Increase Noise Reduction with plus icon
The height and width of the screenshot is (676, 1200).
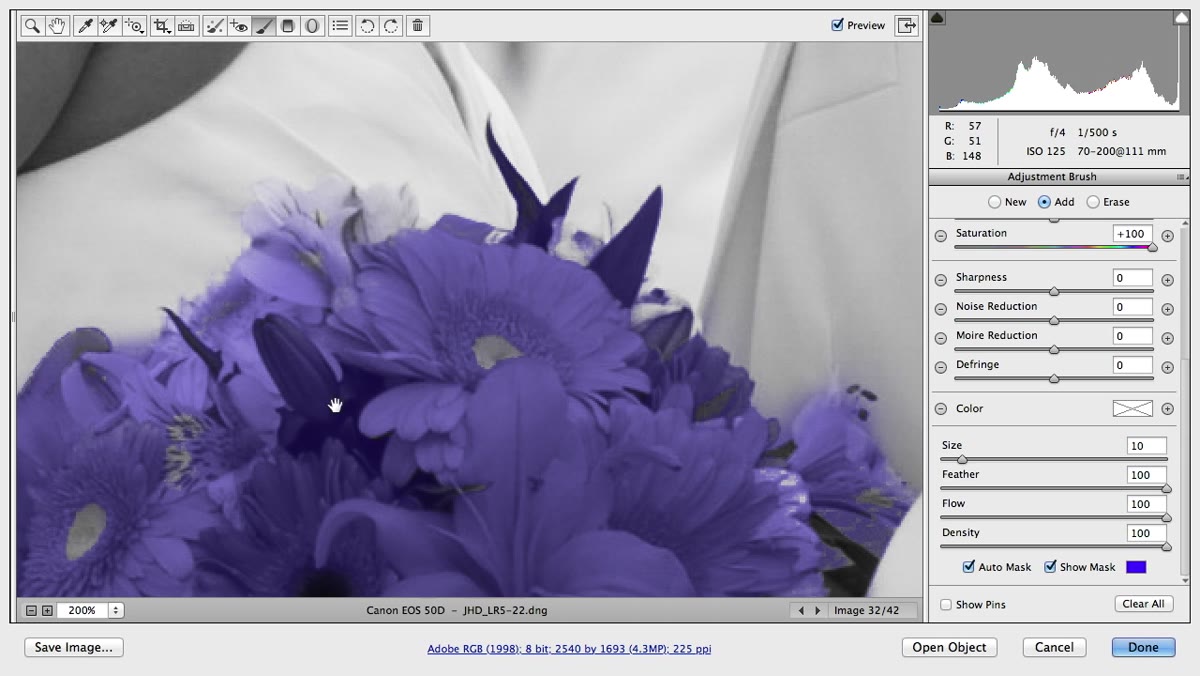click(1167, 309)
